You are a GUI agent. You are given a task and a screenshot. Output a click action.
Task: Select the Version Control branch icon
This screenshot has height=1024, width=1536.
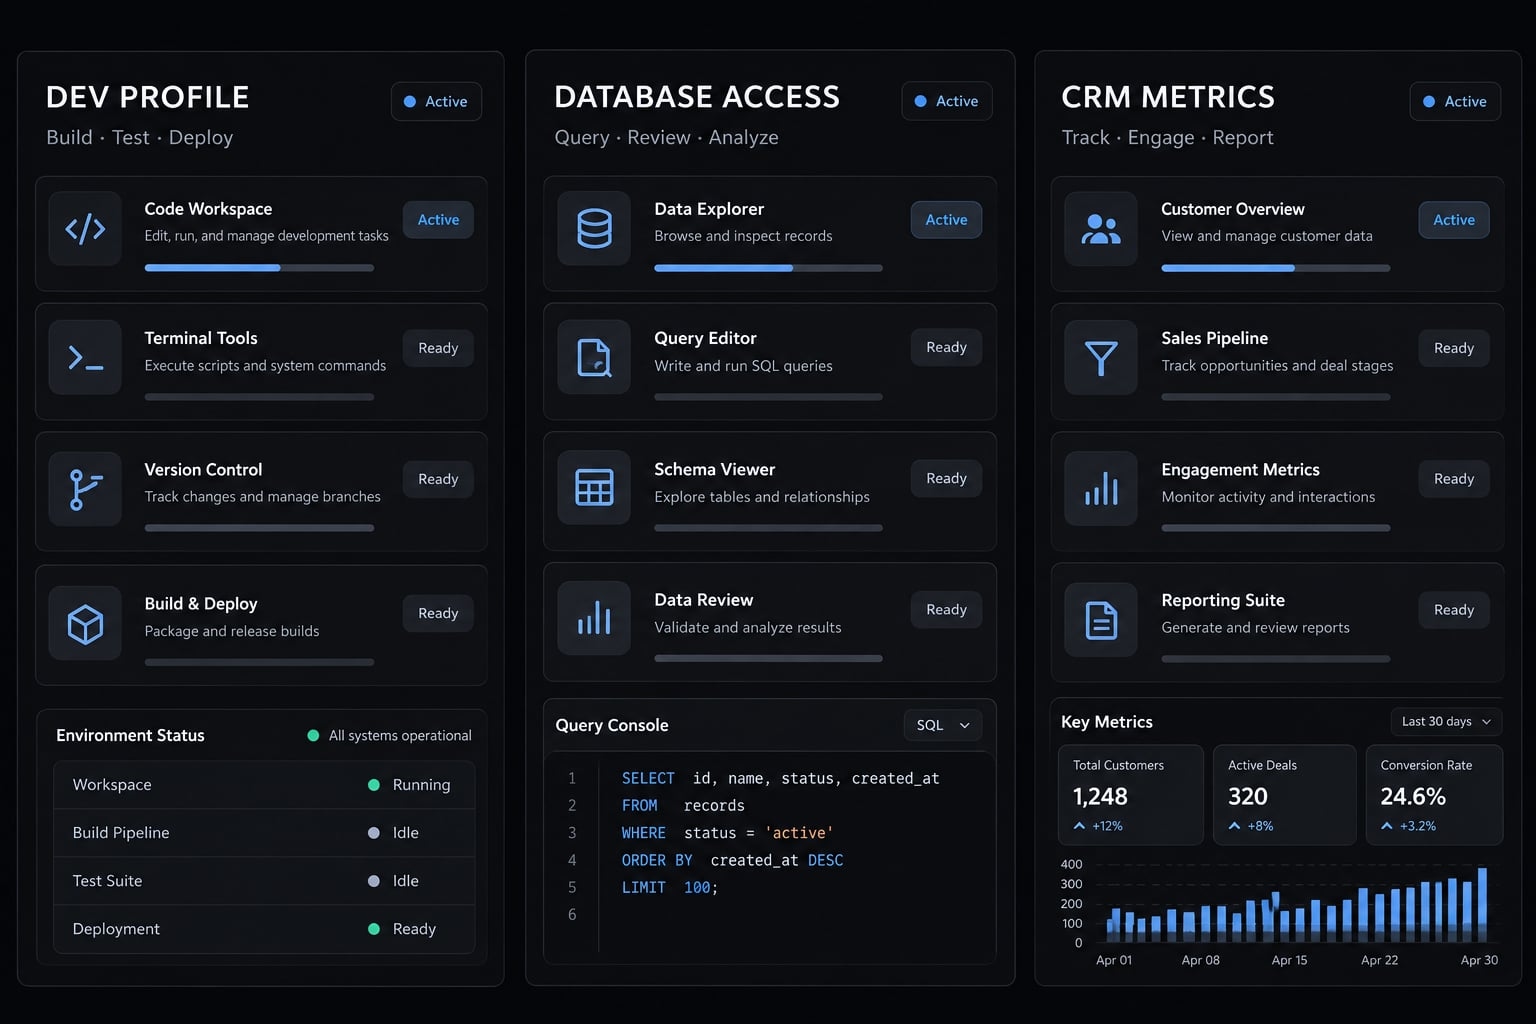(85, 490)
